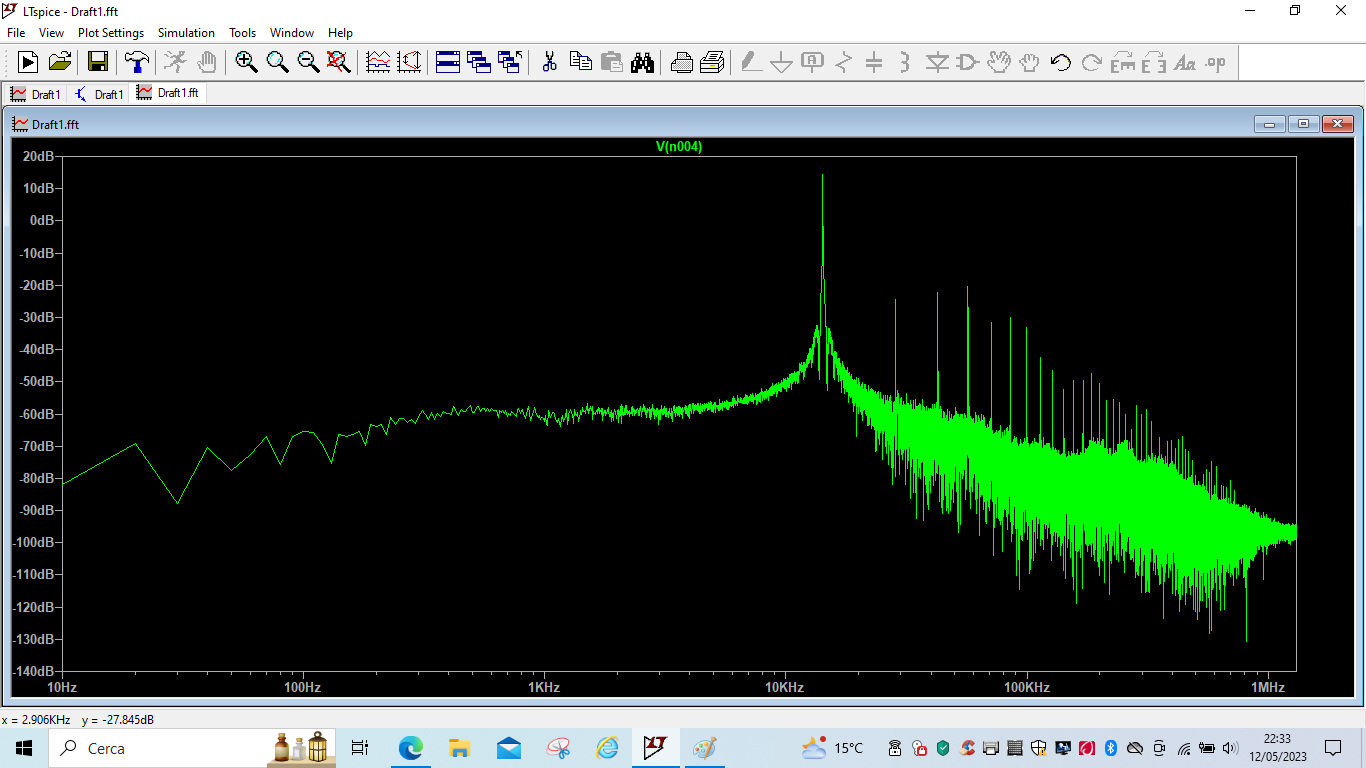Open the File menu
This screenshot has width=1366, height=768.
pyautogui.click(x=16, y=33)
